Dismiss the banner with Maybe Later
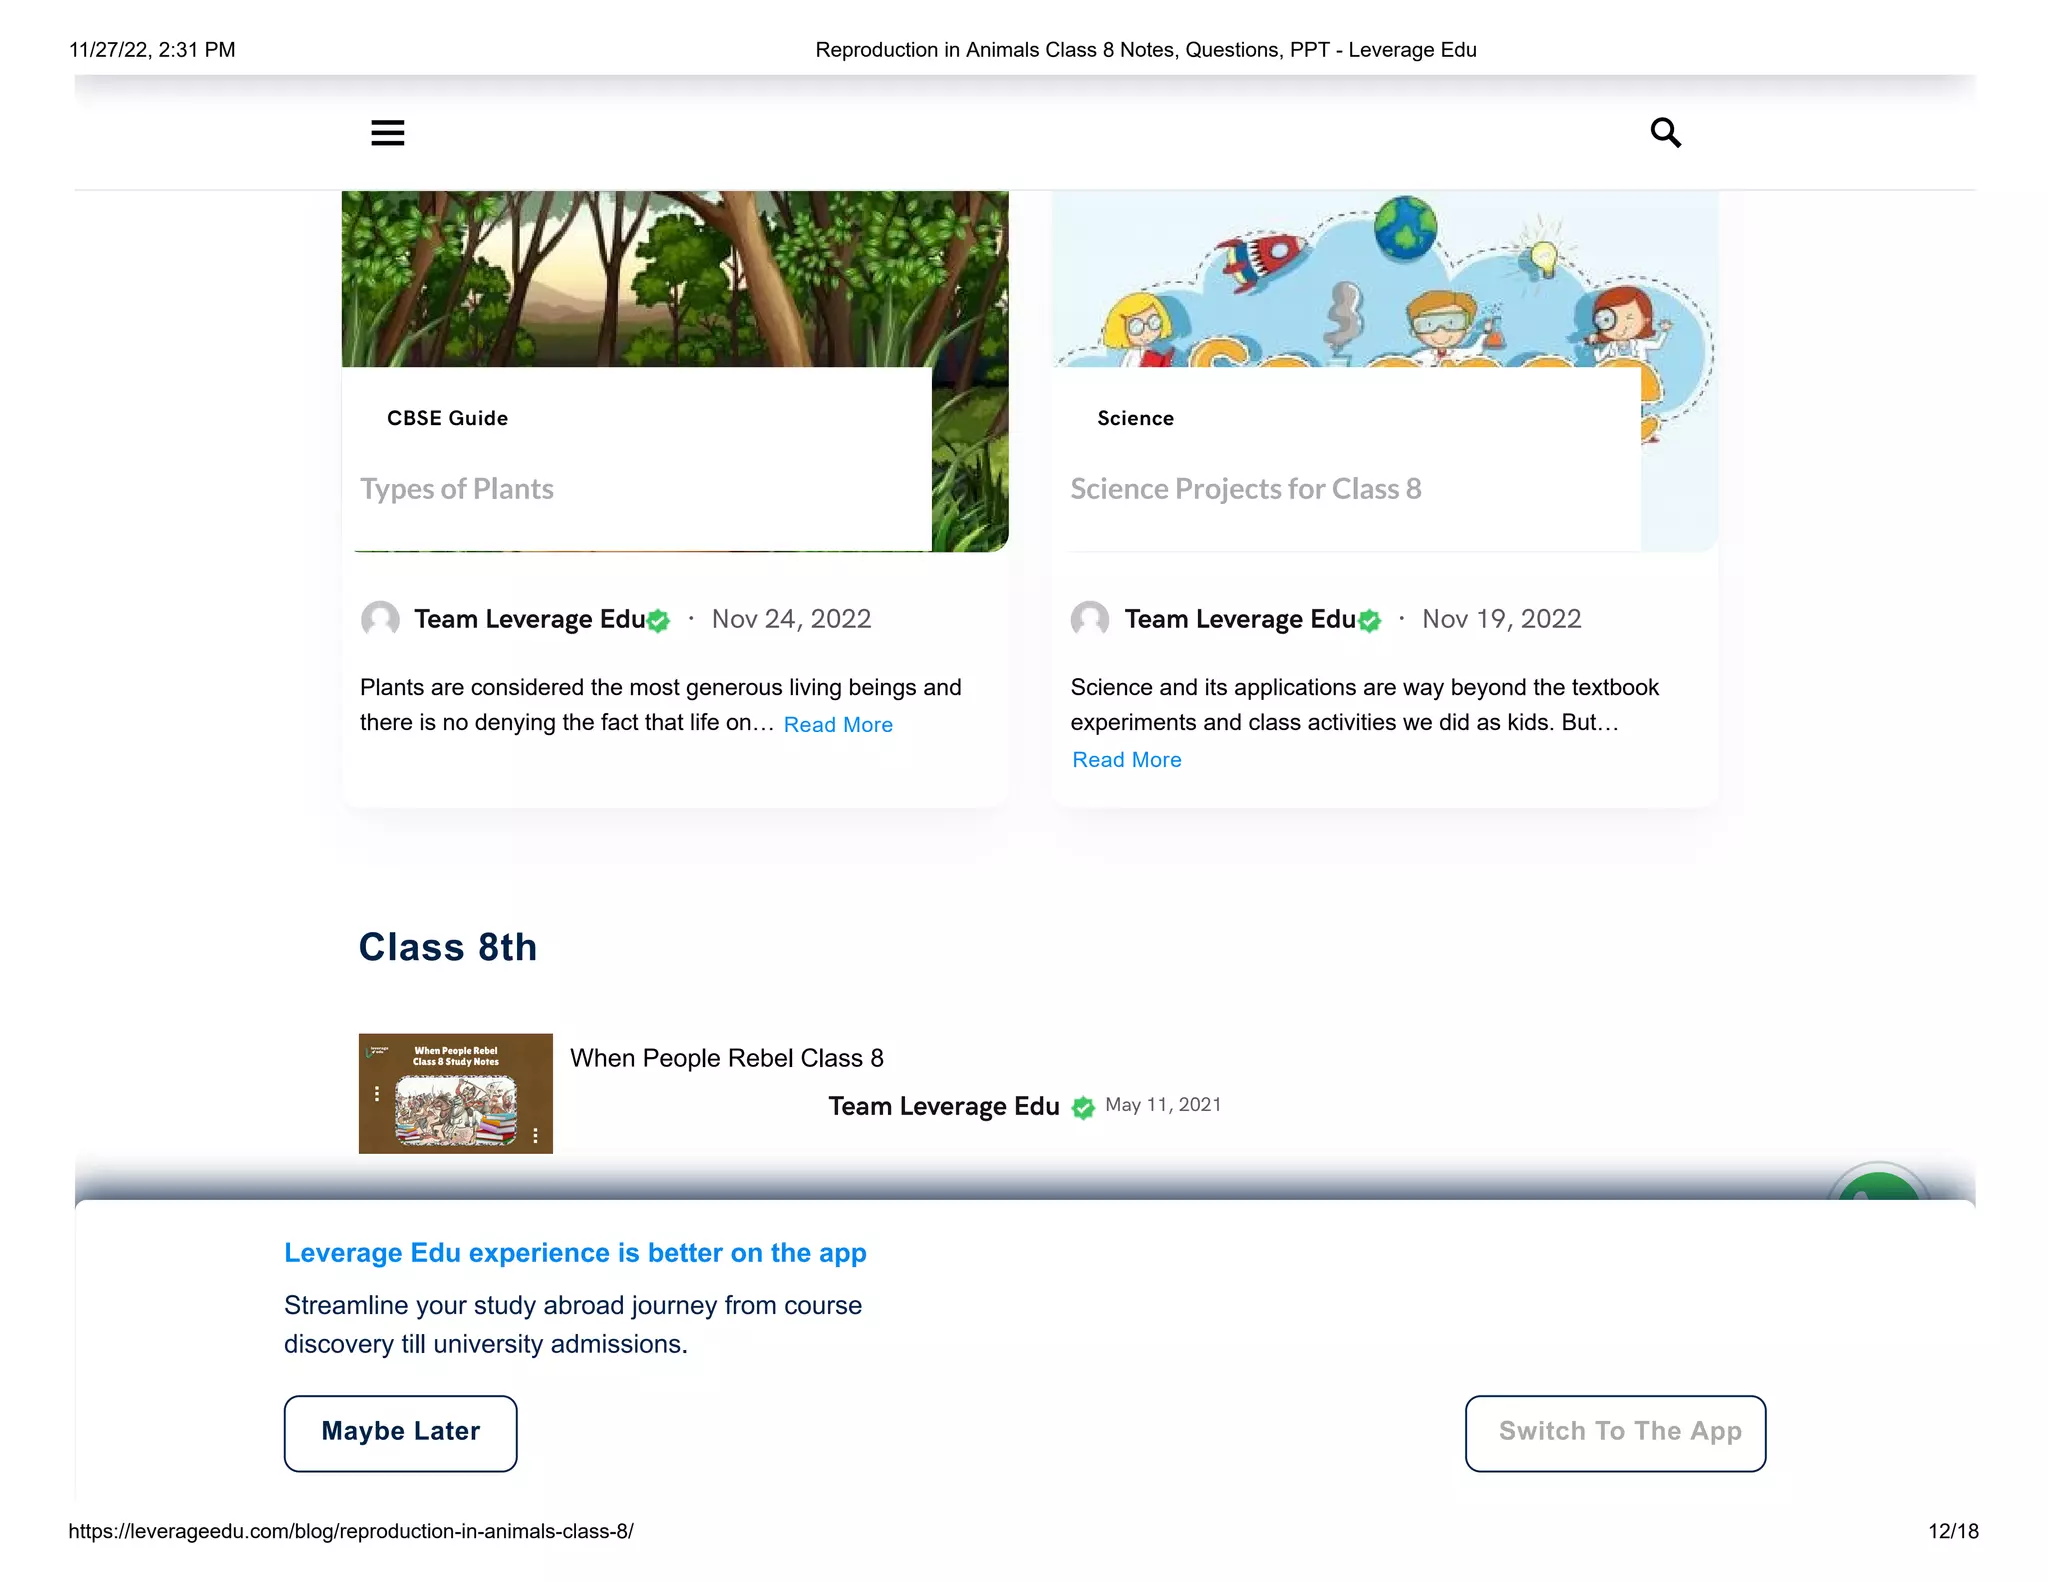Image resolution: width=2048 pixels, height=1582 pixels. pos(401,1433)
